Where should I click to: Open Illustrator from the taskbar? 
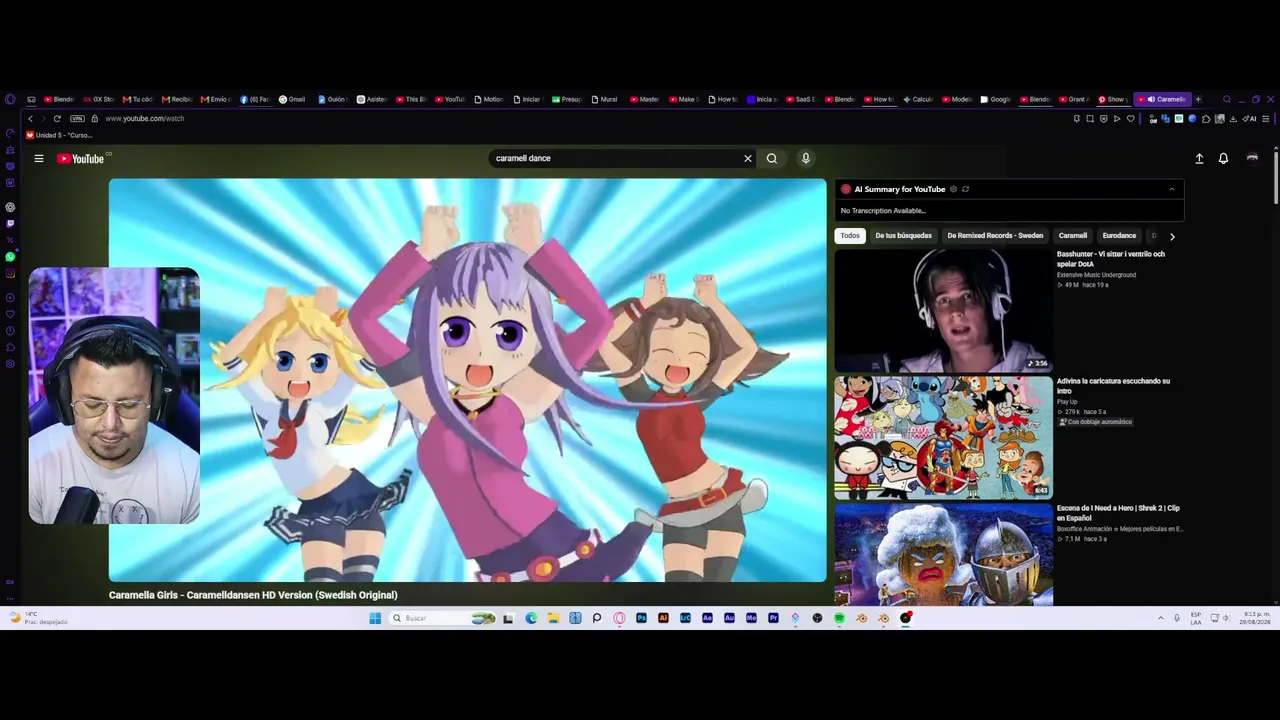coord(663,618)
